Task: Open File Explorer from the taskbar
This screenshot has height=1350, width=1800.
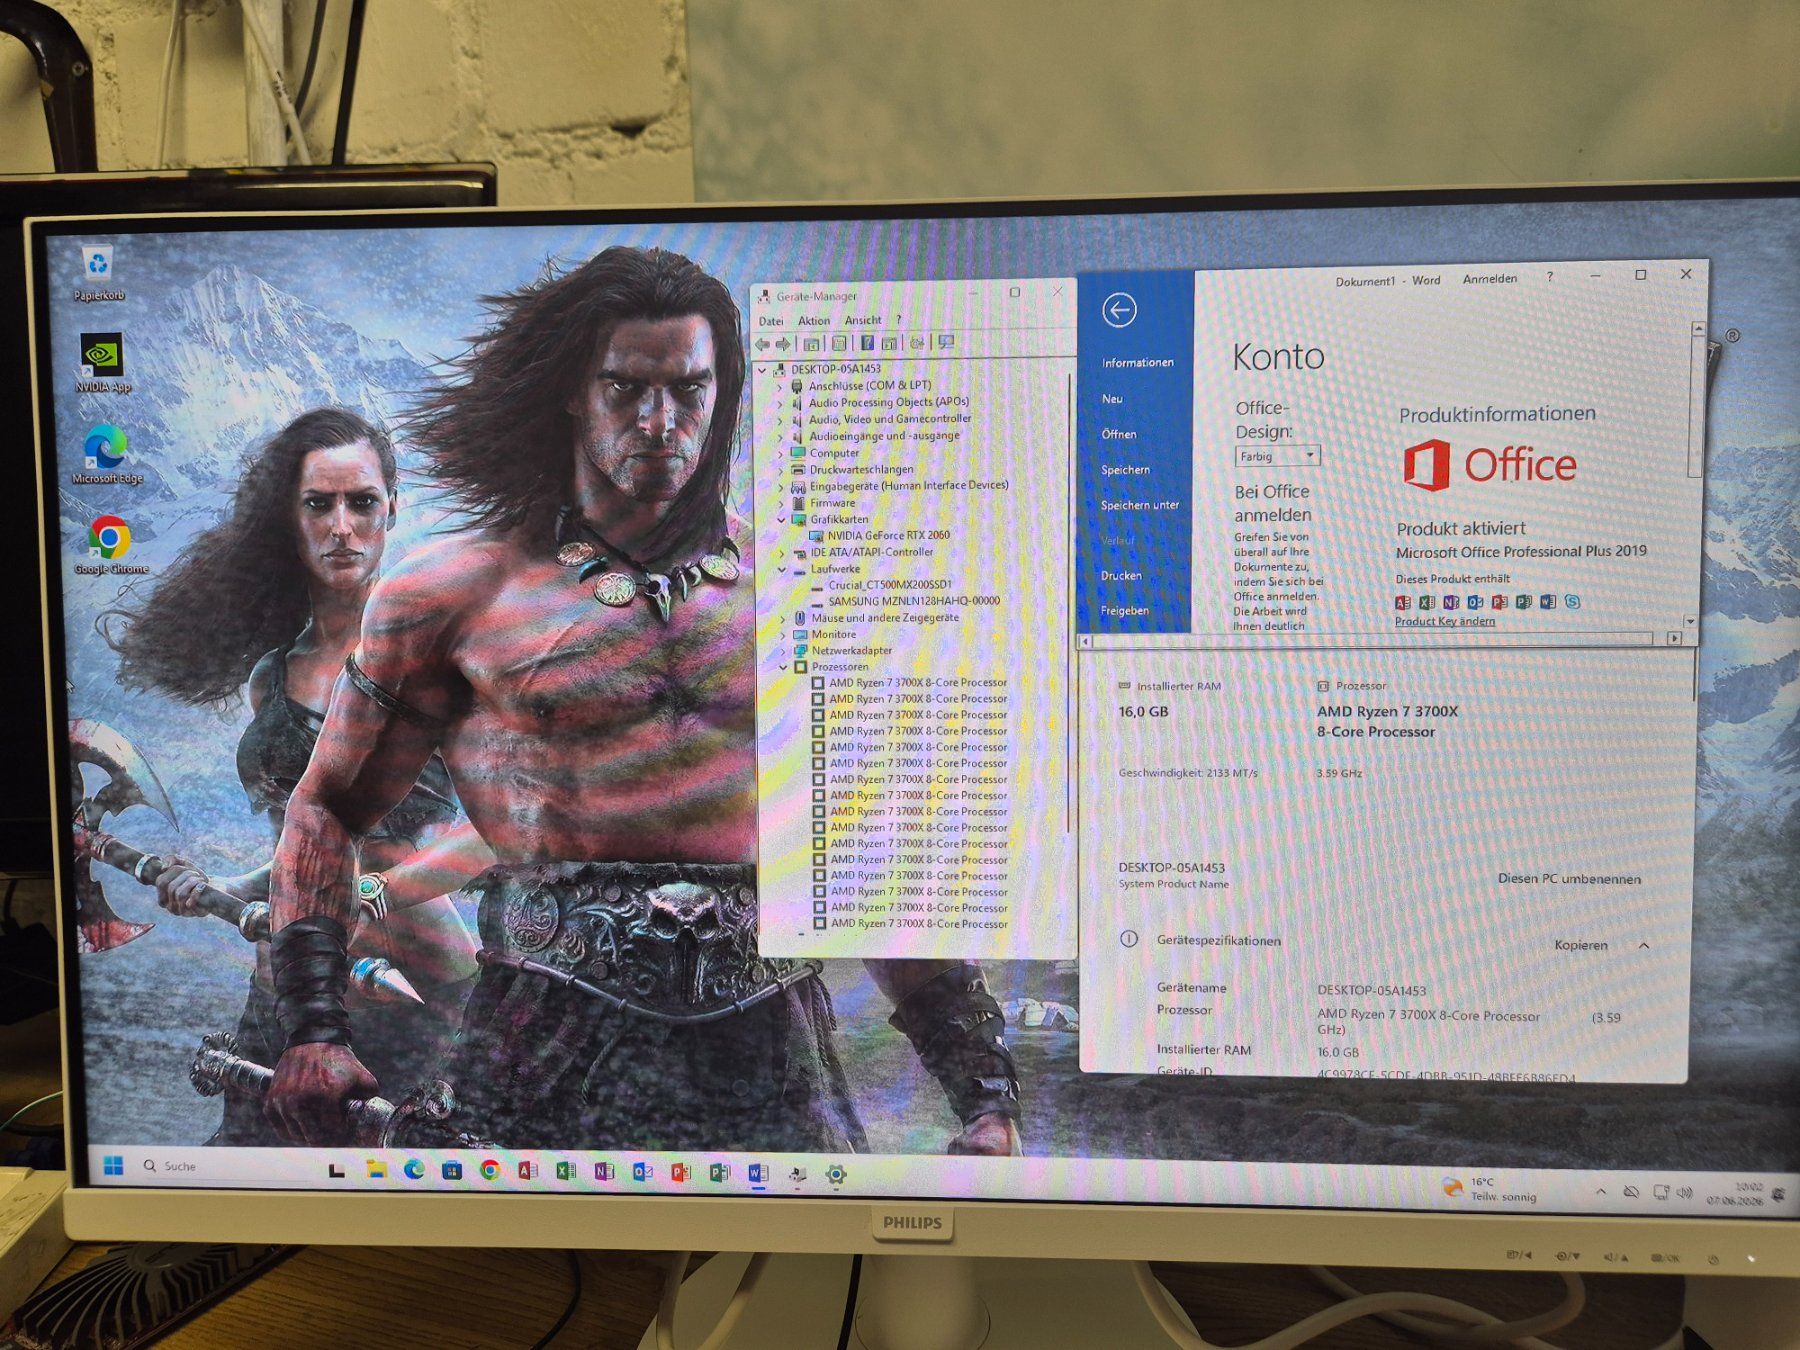Action: click(x=376, y=1169)
